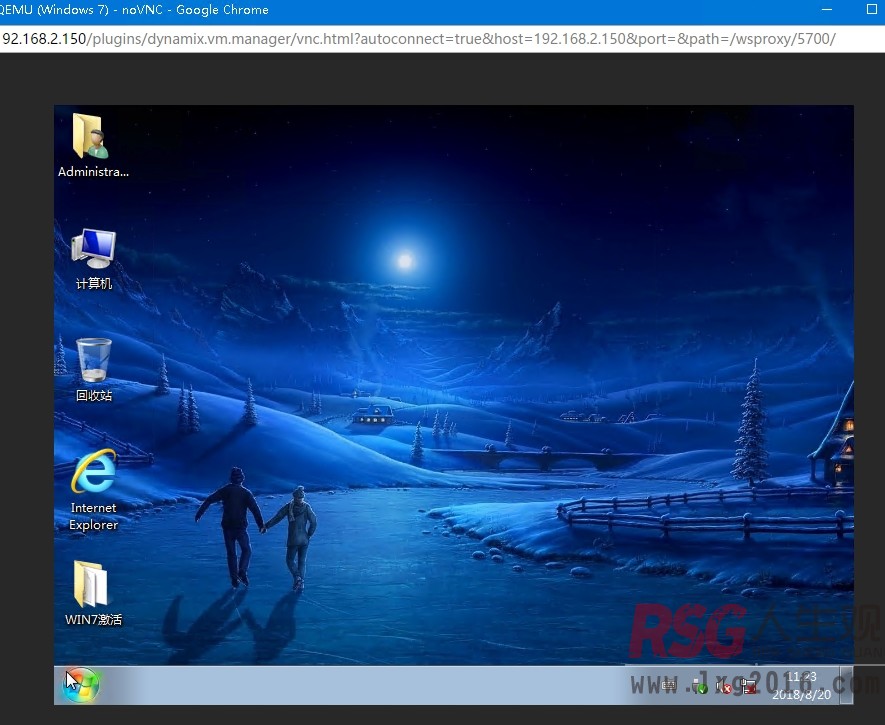Click the muted volume tray icon
Screen dimensions: 885x725
click(724, 686)
